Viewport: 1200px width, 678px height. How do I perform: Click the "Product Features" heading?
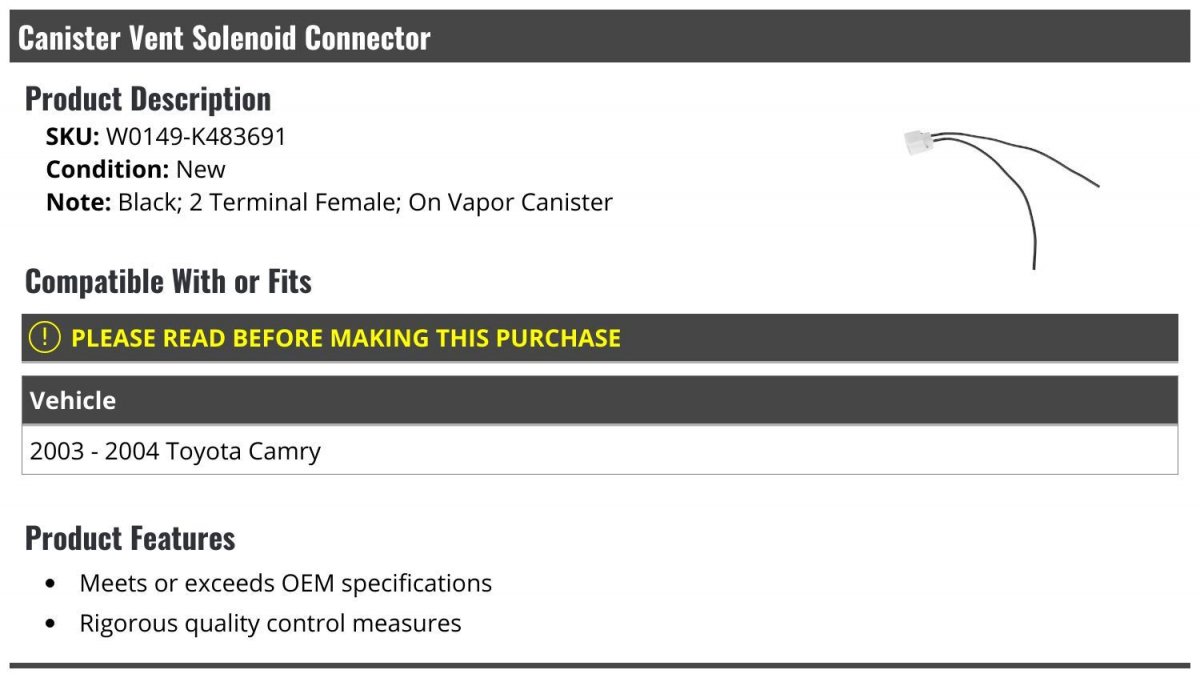click(130, 538)
